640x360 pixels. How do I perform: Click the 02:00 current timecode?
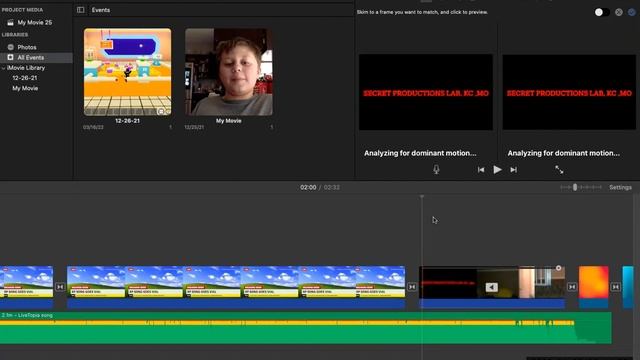(x=308, y=187)
